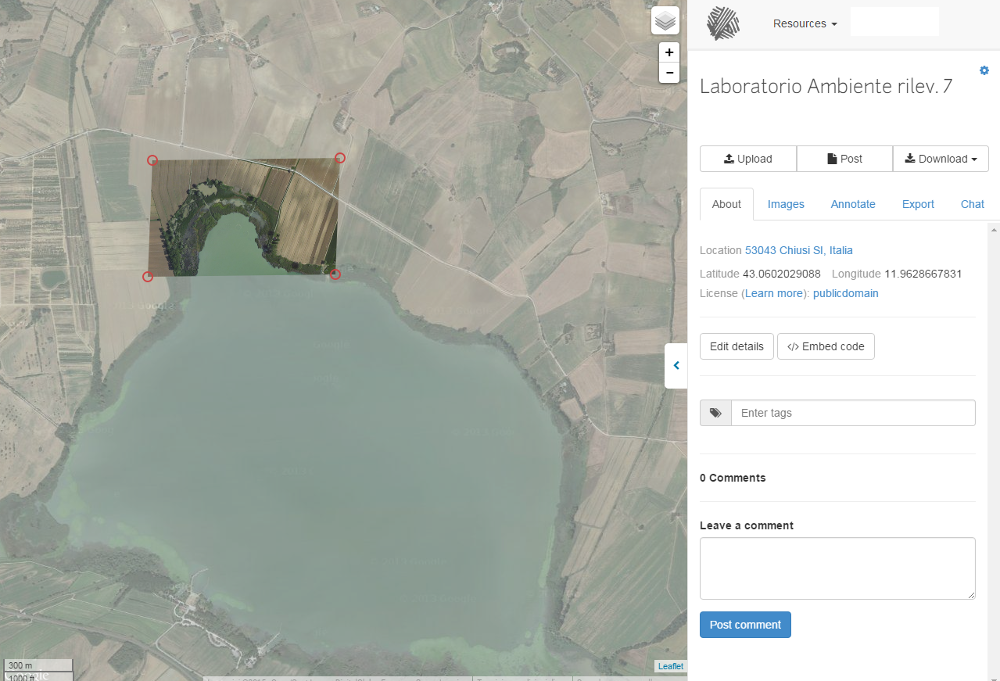Open the Resources dropdown menu
This screenshot has width=1000, height=681.
(x=804, y=24)
